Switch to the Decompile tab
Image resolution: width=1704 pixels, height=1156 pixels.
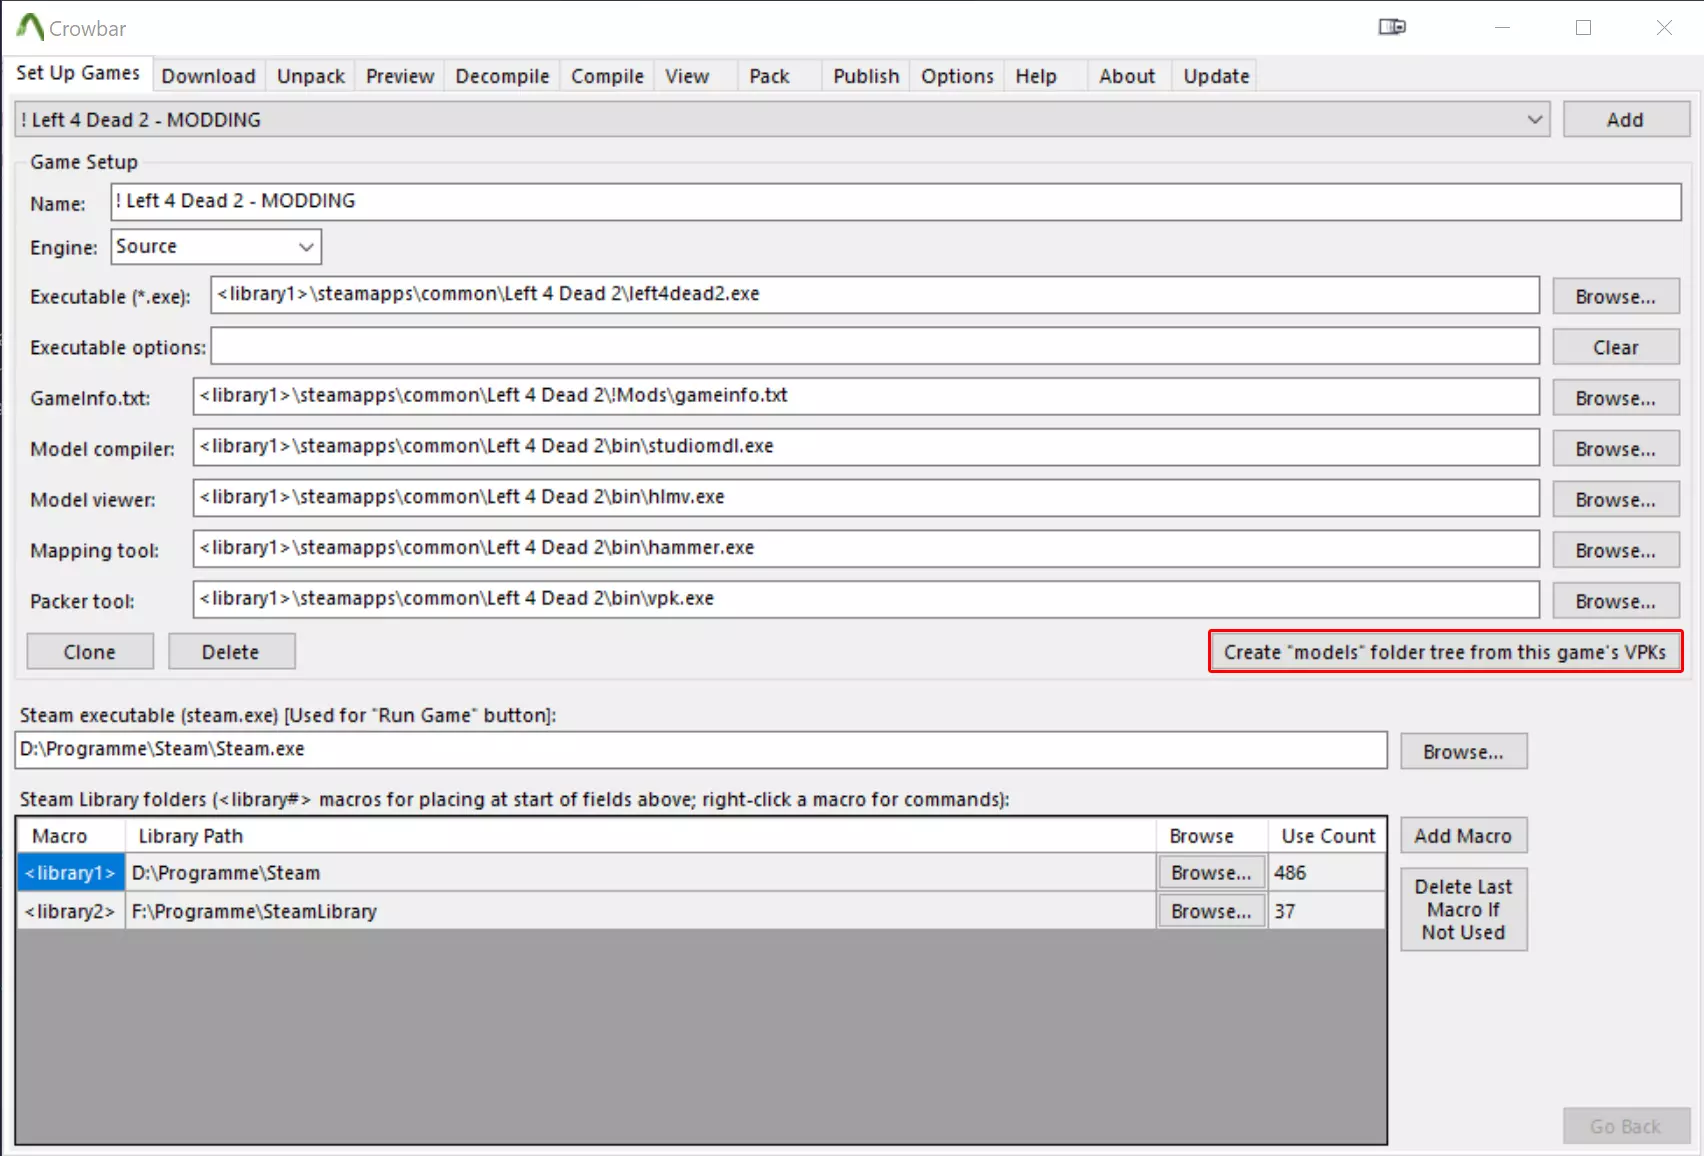pos(502,76)
